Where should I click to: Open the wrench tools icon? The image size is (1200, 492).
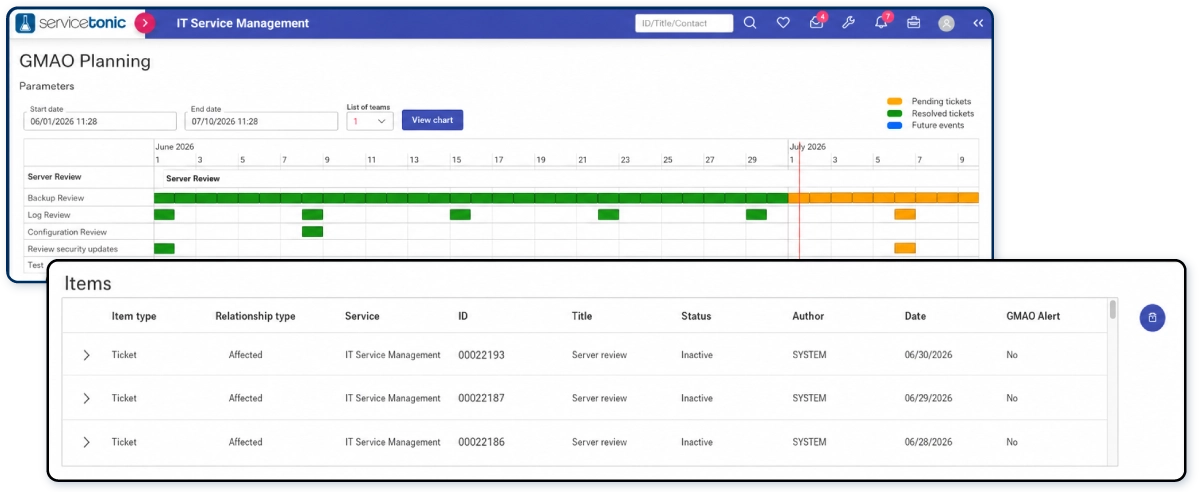coord(848,23)
